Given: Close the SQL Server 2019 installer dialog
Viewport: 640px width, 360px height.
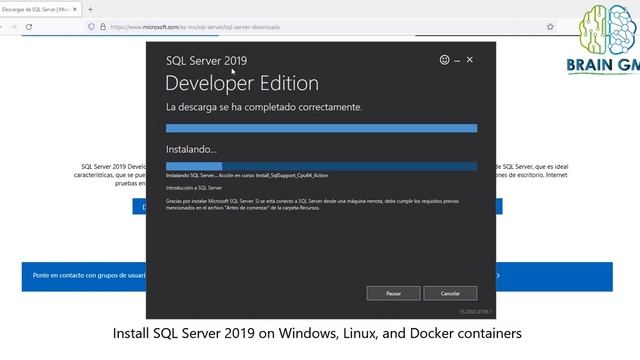Looking at the screenshot, I should [470, 60].
